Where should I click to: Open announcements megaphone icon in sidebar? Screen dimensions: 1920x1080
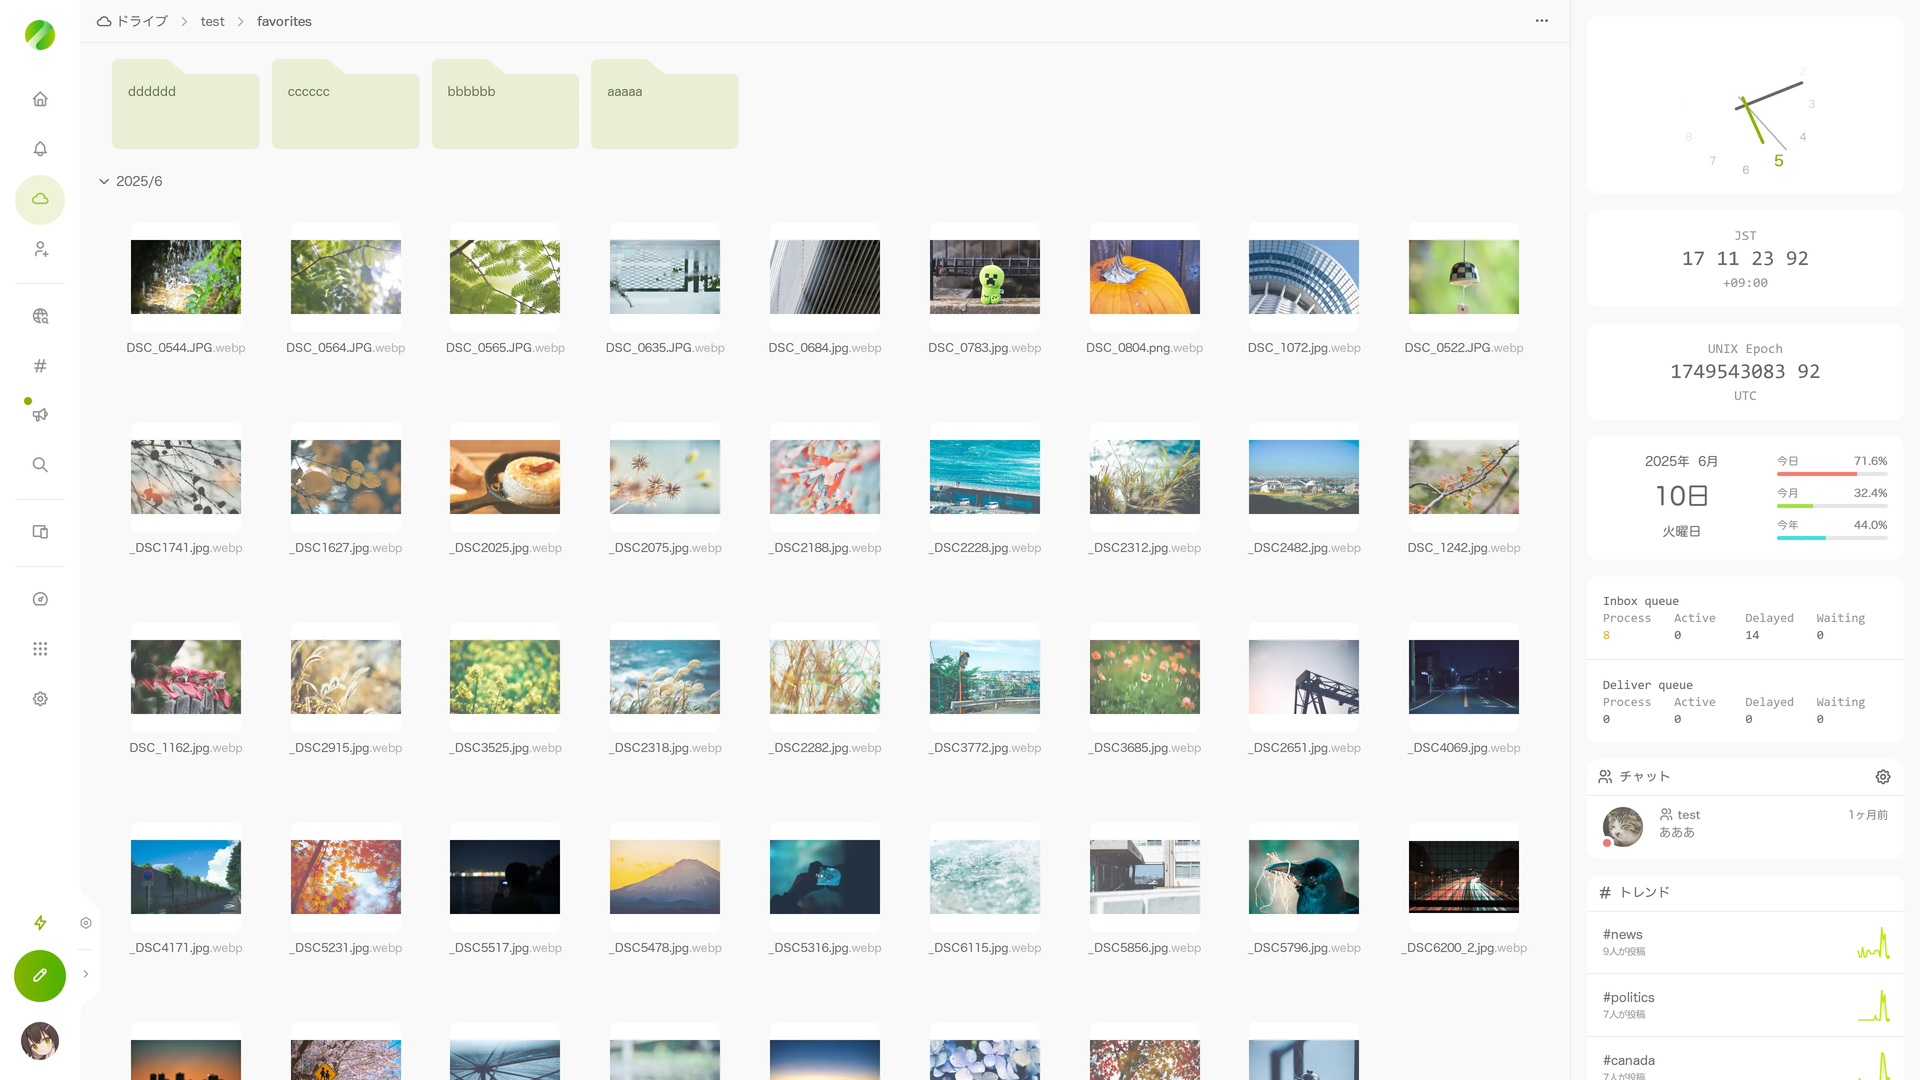click(x=40, y=415)
